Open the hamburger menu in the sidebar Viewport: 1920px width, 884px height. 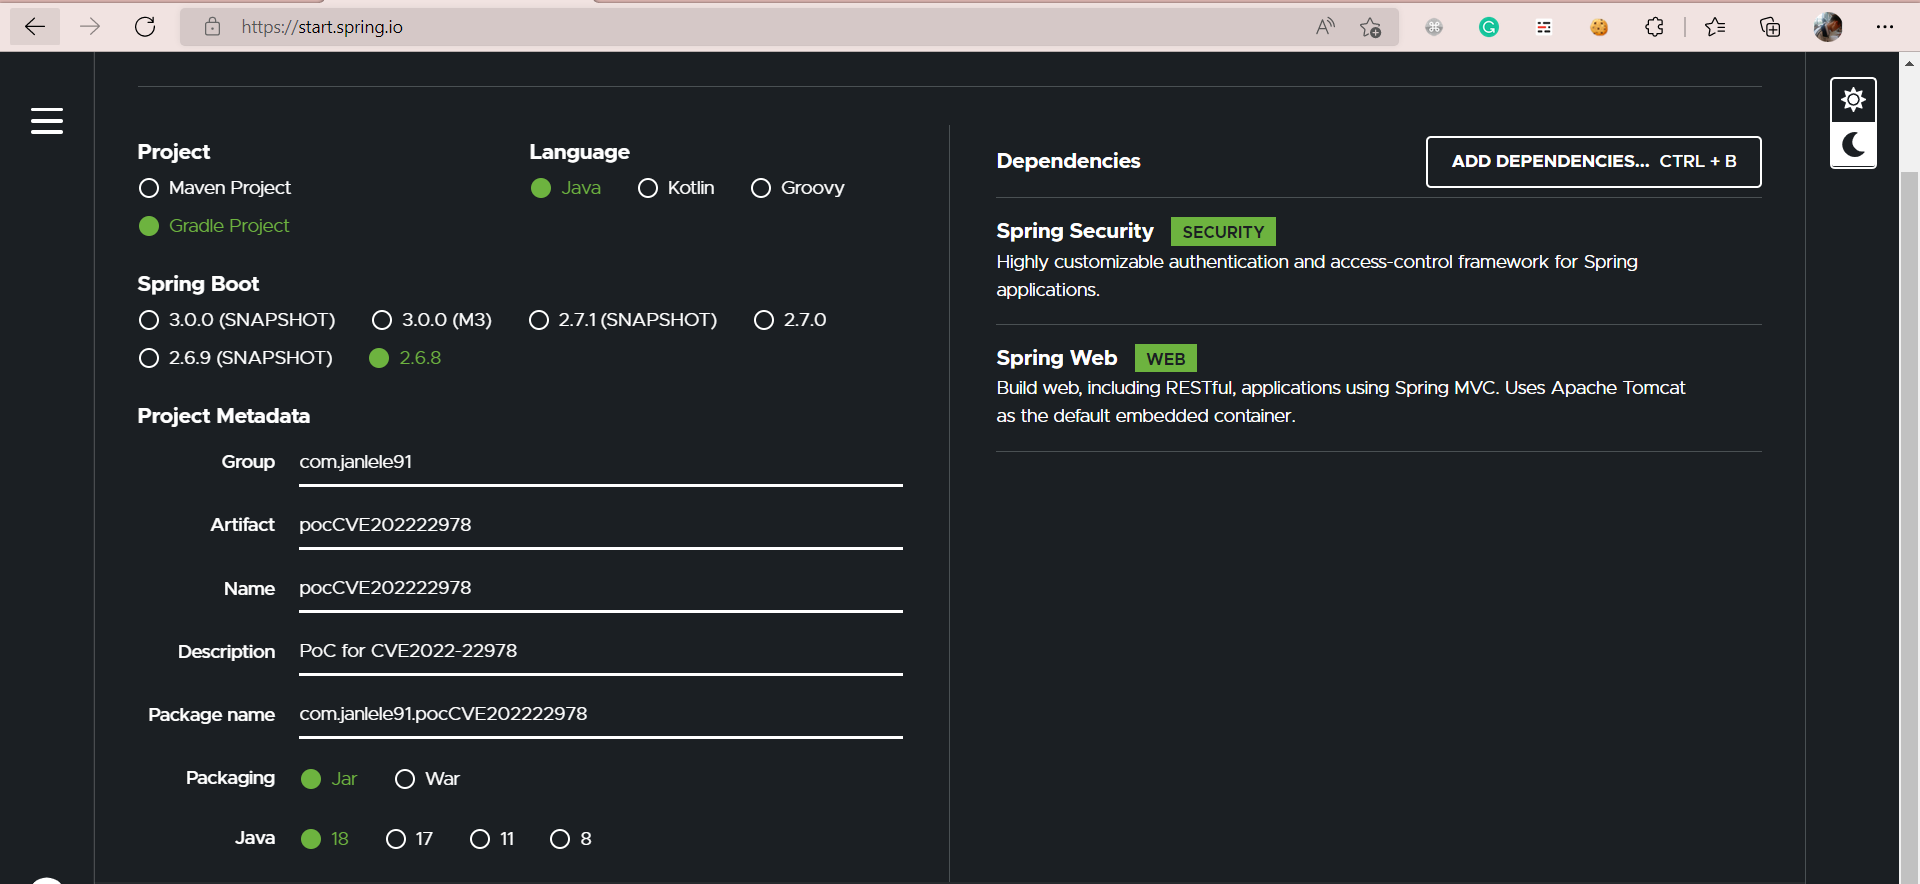click(x=47, y=121)
